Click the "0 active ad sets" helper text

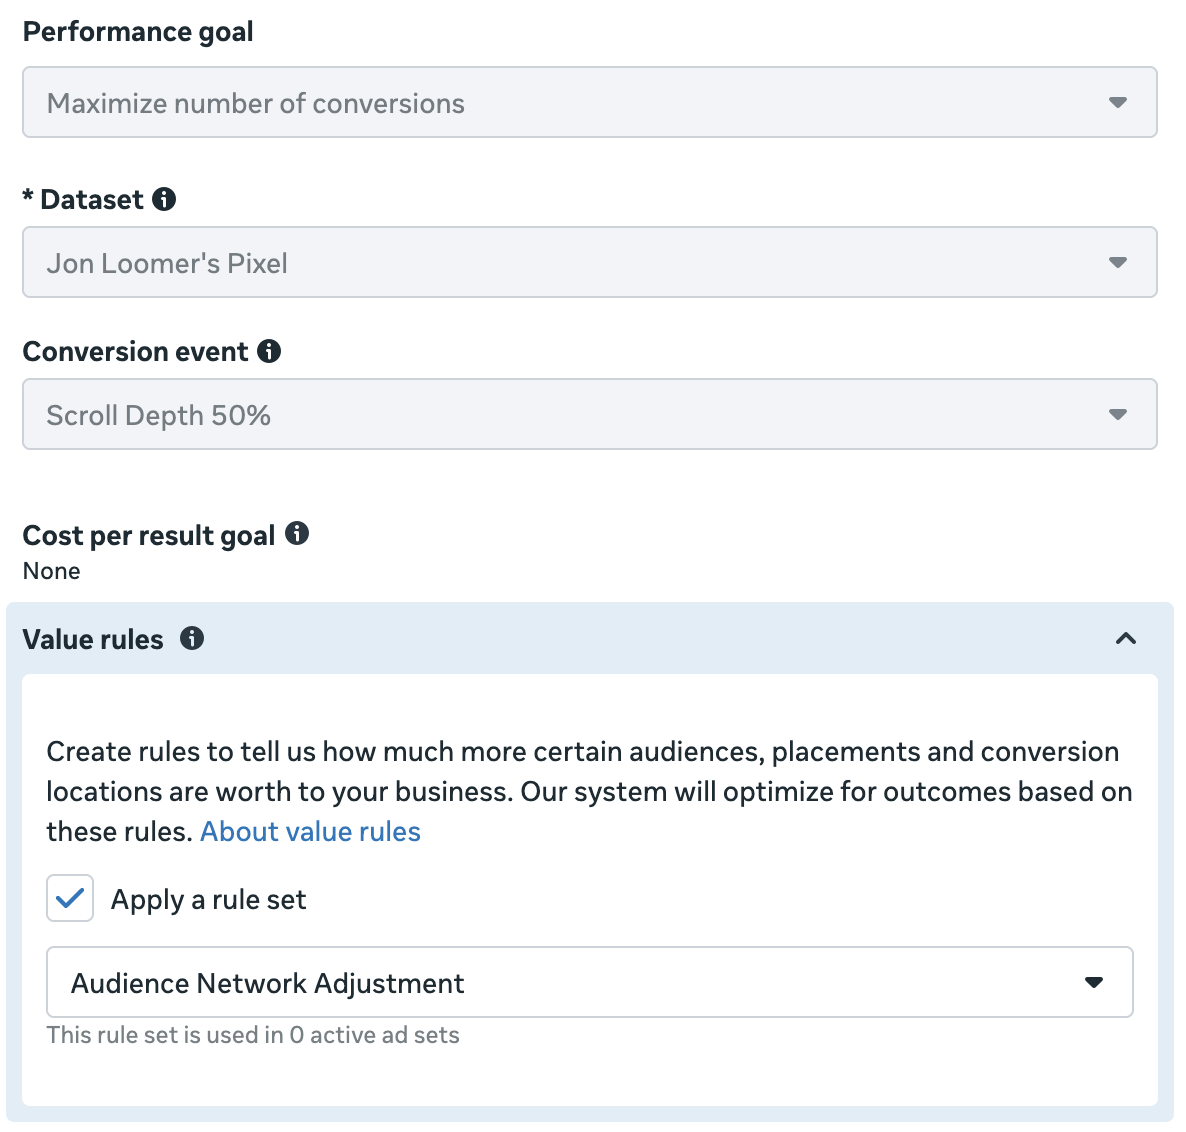pos(374,1035)
